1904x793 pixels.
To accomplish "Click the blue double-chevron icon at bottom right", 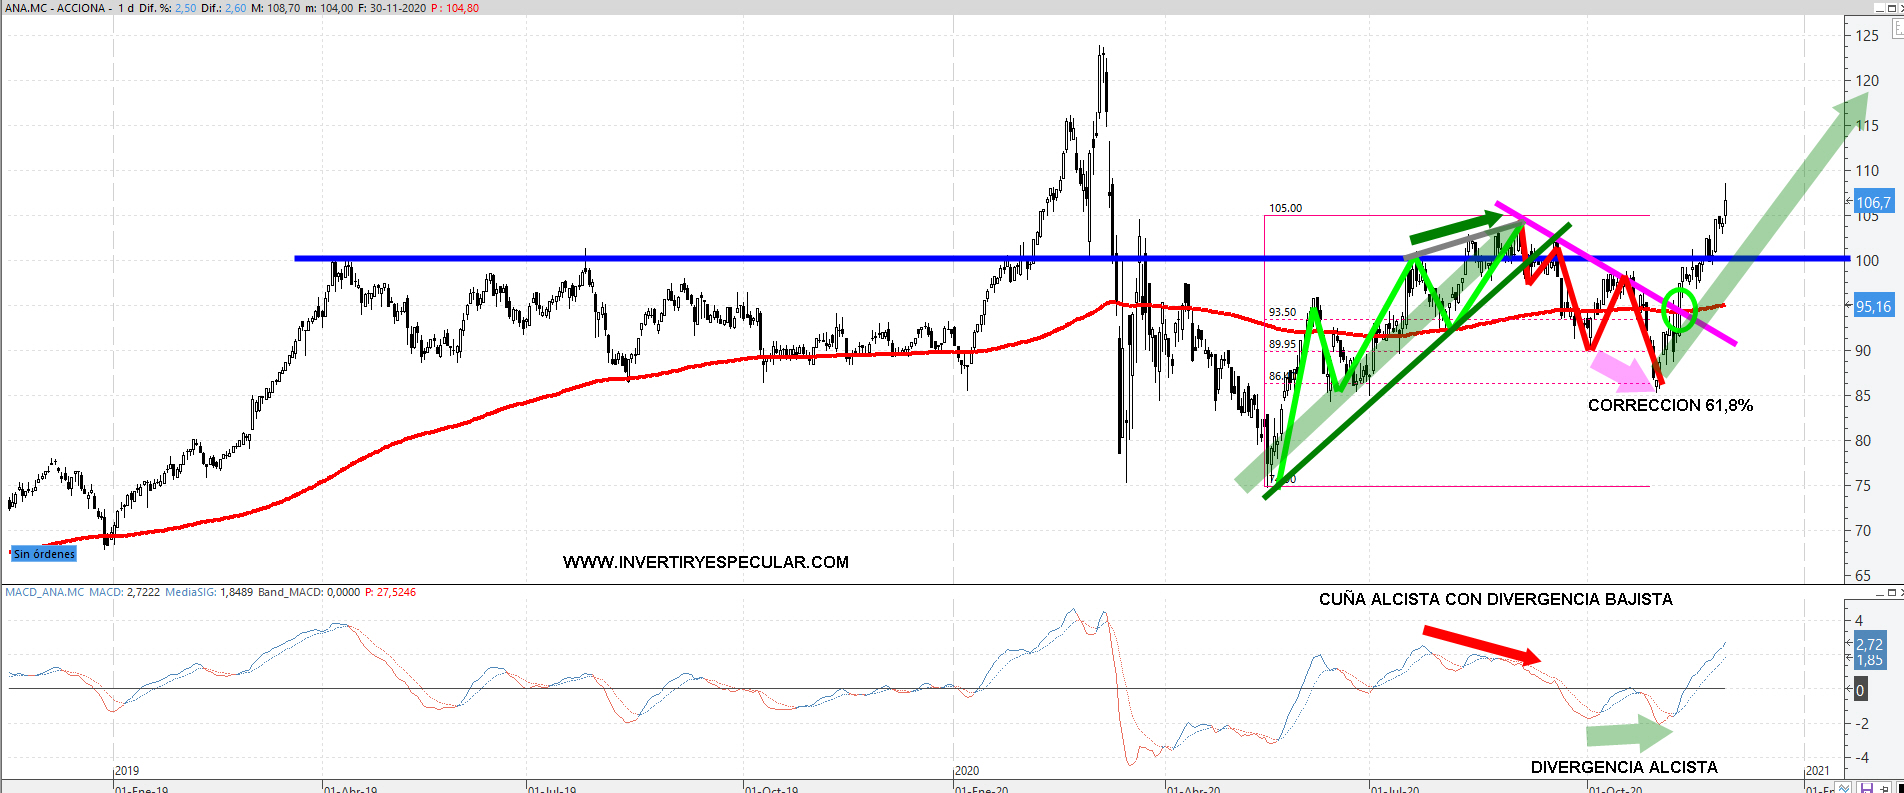I will (x=1845, y=788).
